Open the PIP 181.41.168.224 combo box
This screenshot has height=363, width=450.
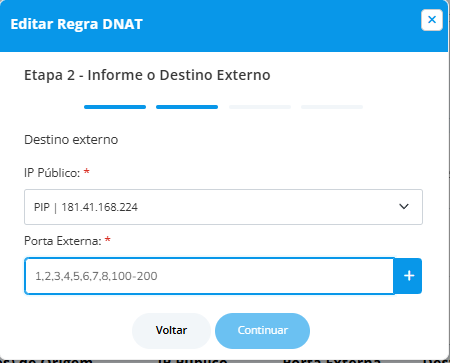point(223,207)
